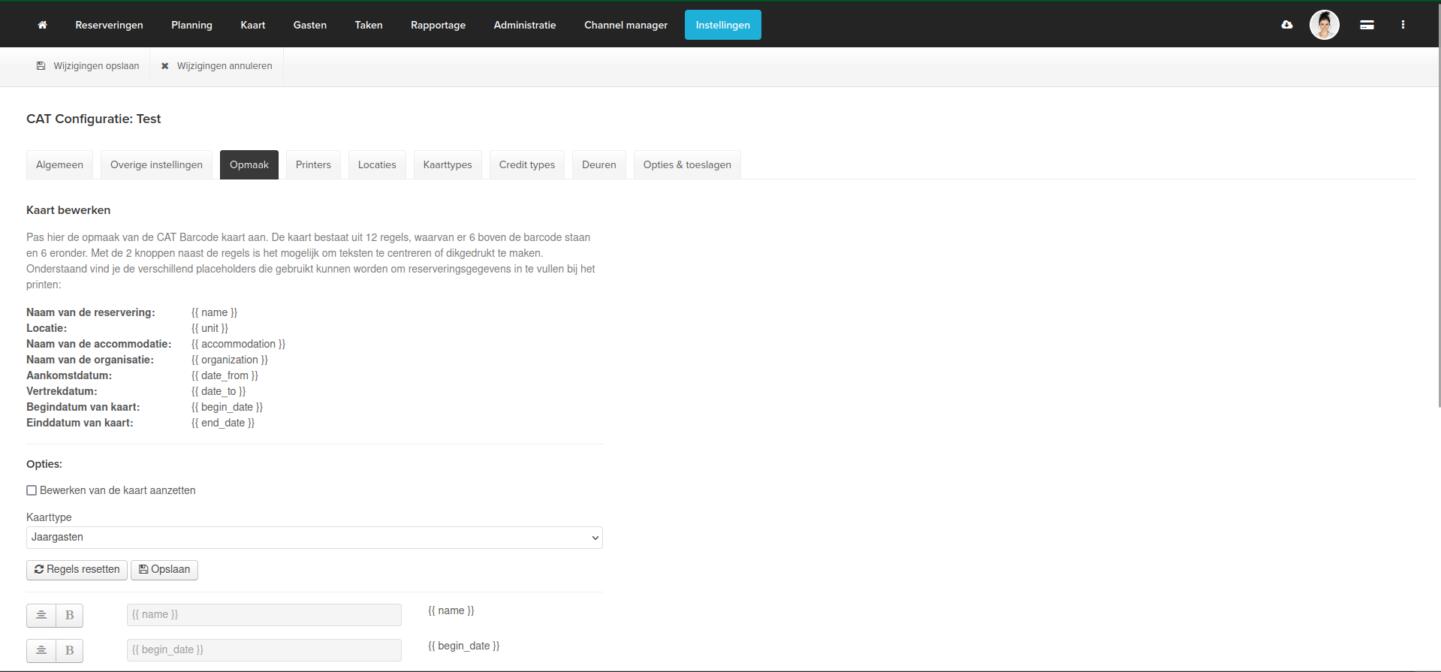Switch to the Kaarttypes tab
Viewport: 1441px width, 672px height.
click(447, 165)
